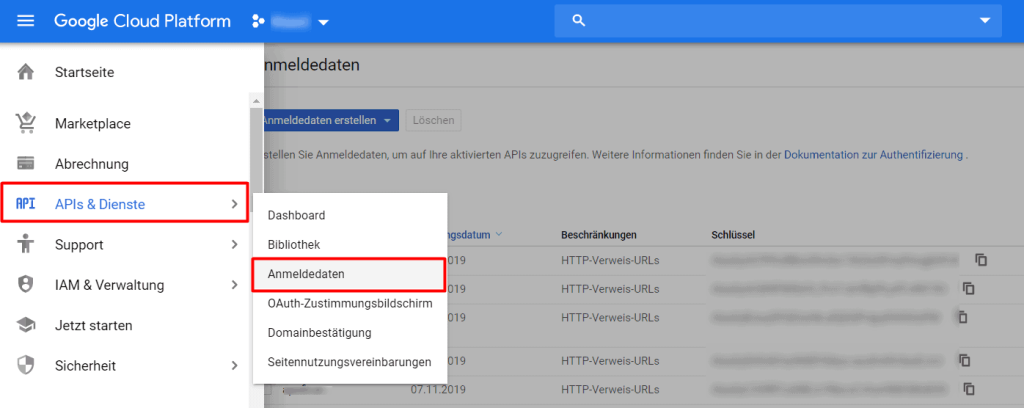Open Abrechnung in sidebar
Image resolution: width=1024 pixels, height=408 pixels.
[91, 164]
